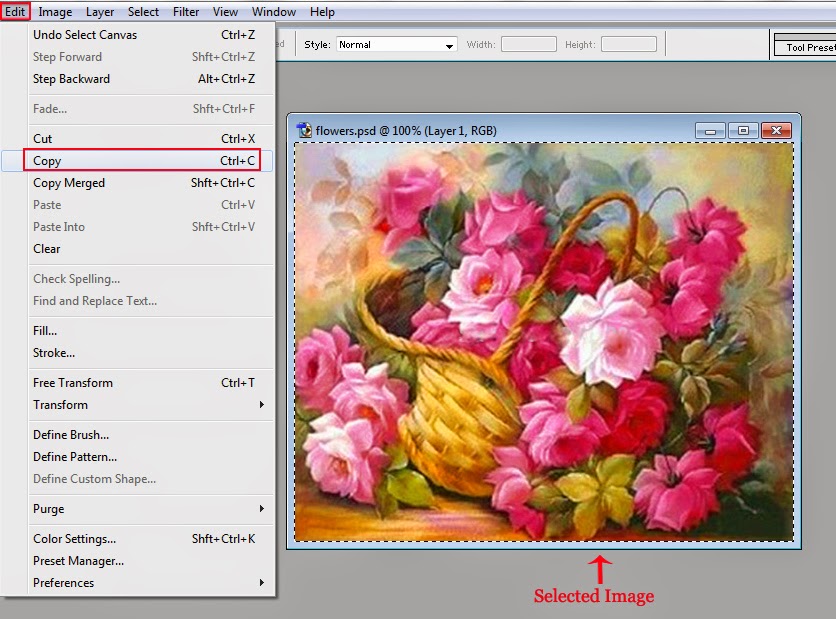Minimize the flowers.psd window
This screenshot has height=619, width=836.
tap(710, 131)
